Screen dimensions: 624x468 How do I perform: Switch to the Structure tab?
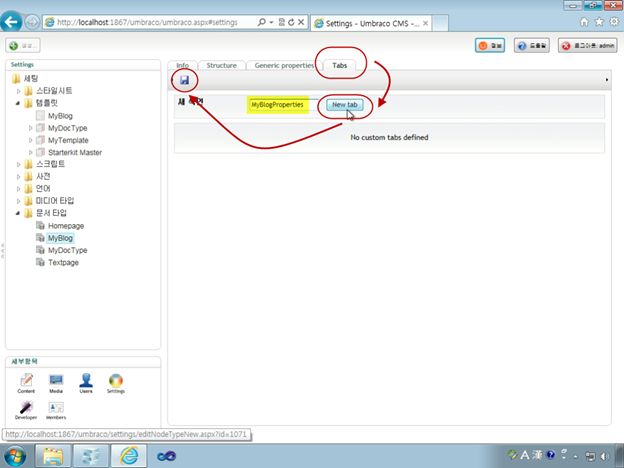click(x=221, y=65)
